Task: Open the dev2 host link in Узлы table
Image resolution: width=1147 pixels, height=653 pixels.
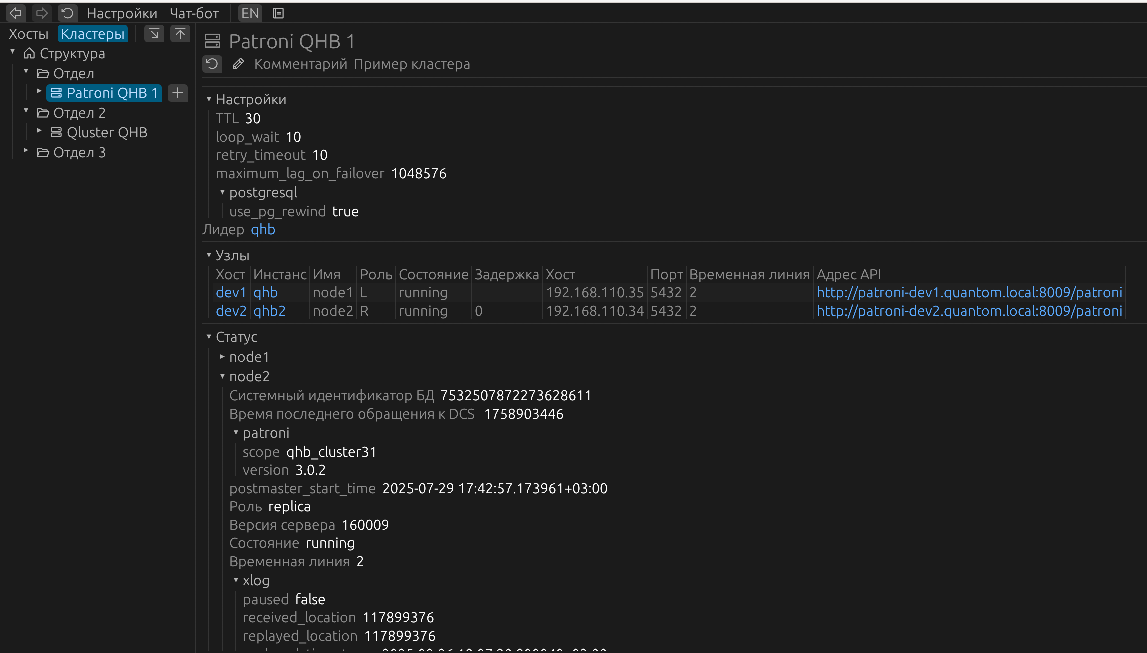Action: [x=231, y=311]
